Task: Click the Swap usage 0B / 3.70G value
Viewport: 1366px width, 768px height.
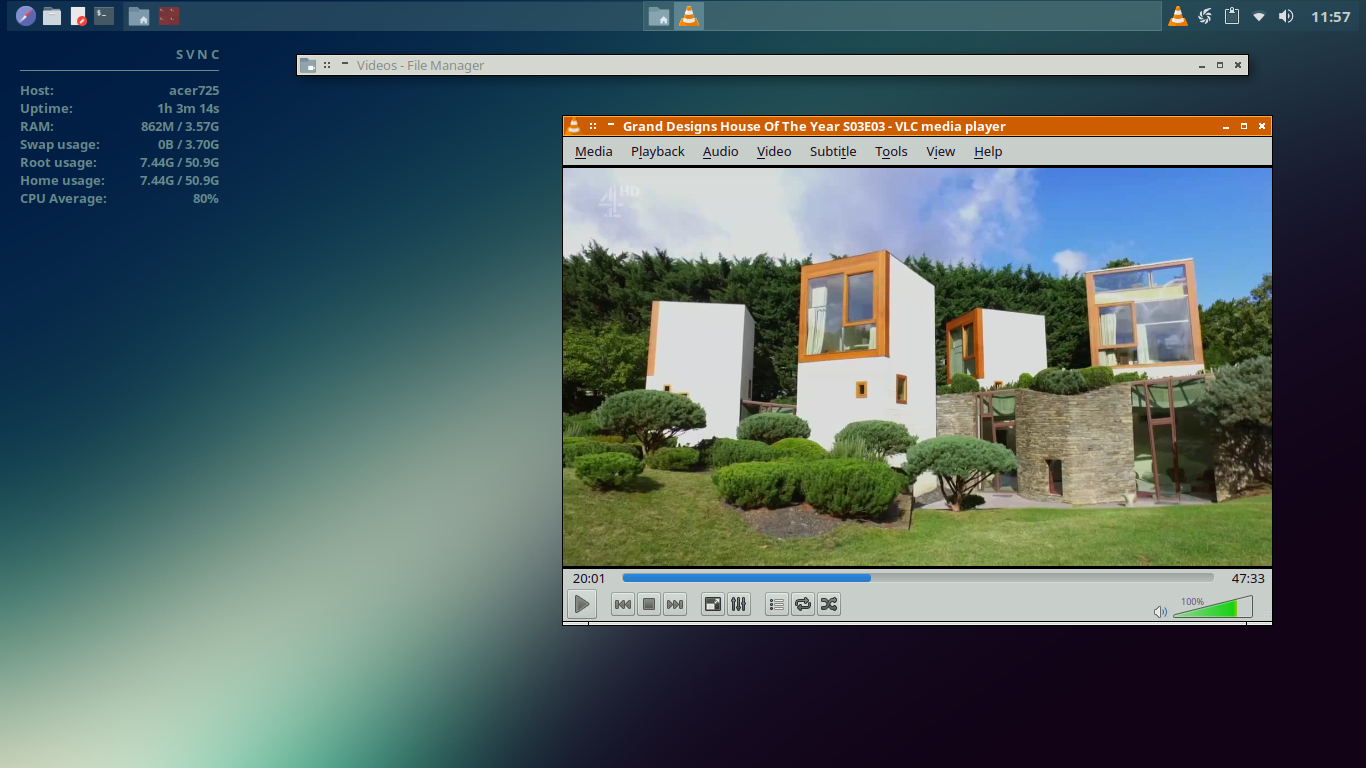Action: (x=189, y=145)
